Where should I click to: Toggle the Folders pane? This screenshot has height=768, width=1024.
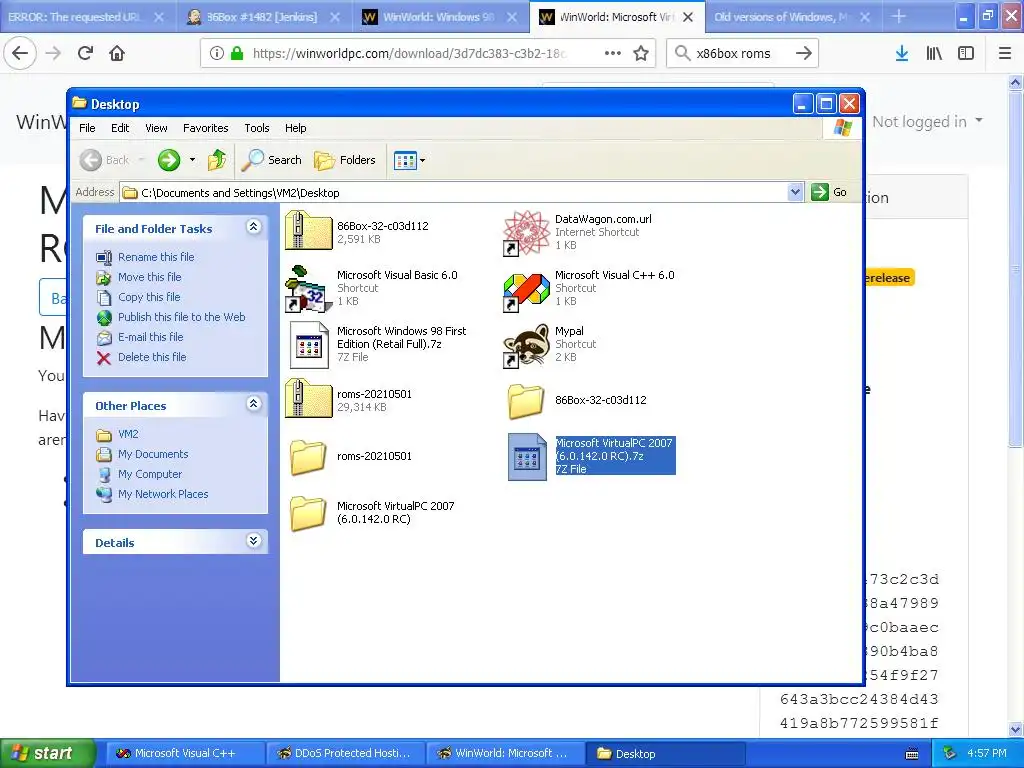tap(345, 160)
